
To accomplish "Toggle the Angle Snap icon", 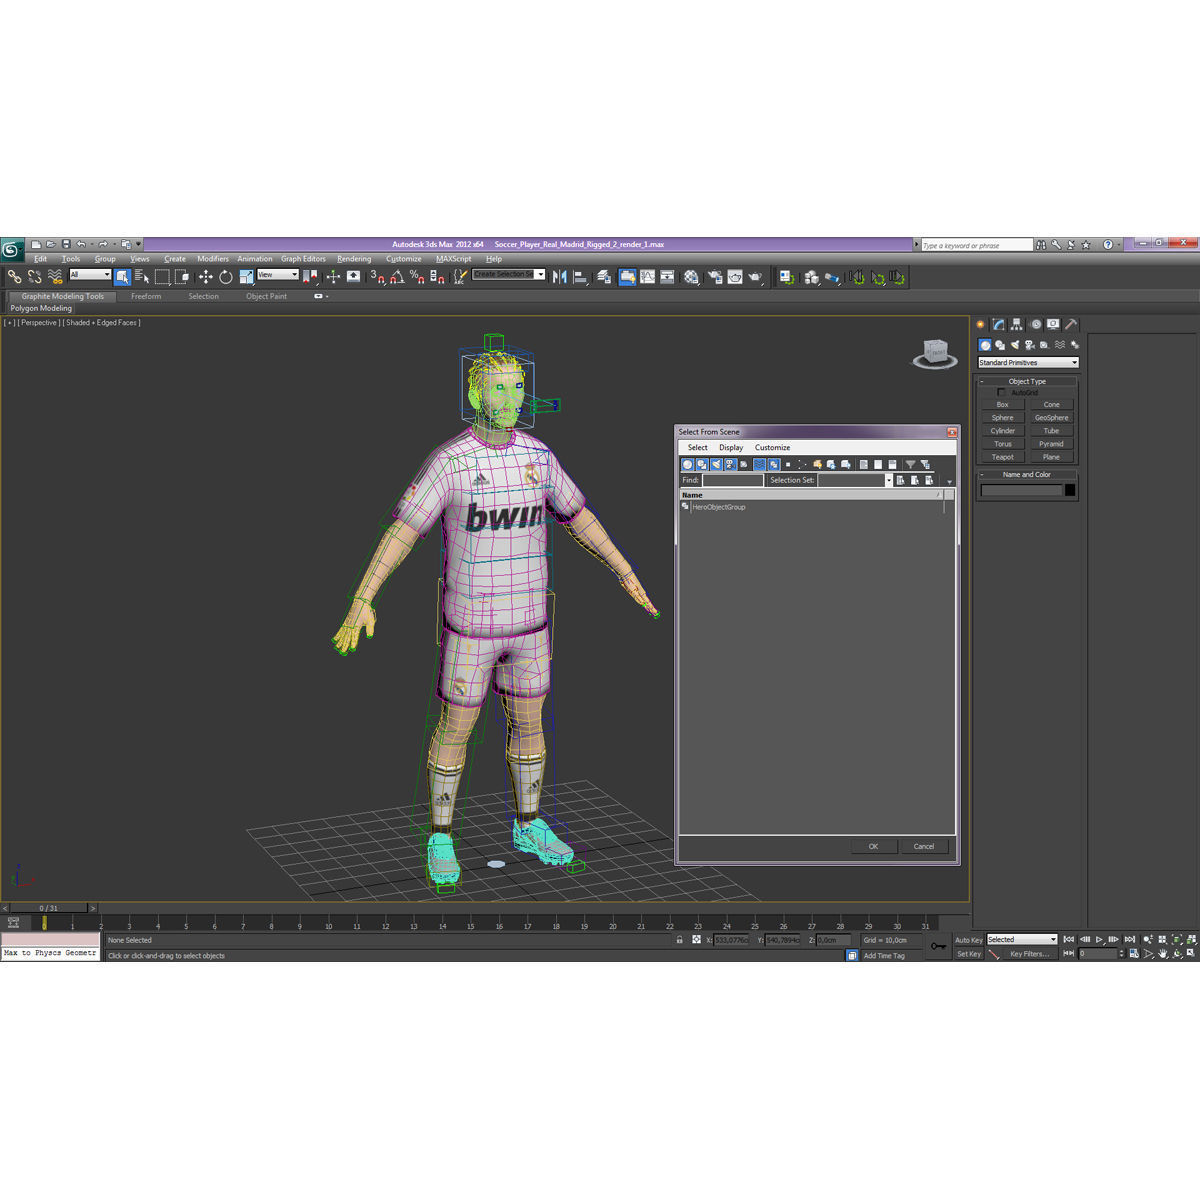I will [397, 277].
